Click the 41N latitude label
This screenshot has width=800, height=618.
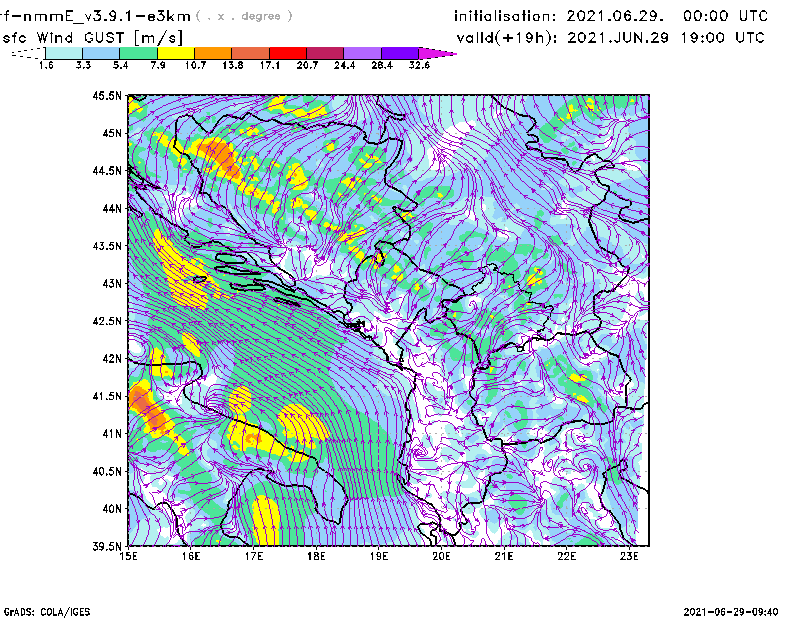tap(112, 434)
